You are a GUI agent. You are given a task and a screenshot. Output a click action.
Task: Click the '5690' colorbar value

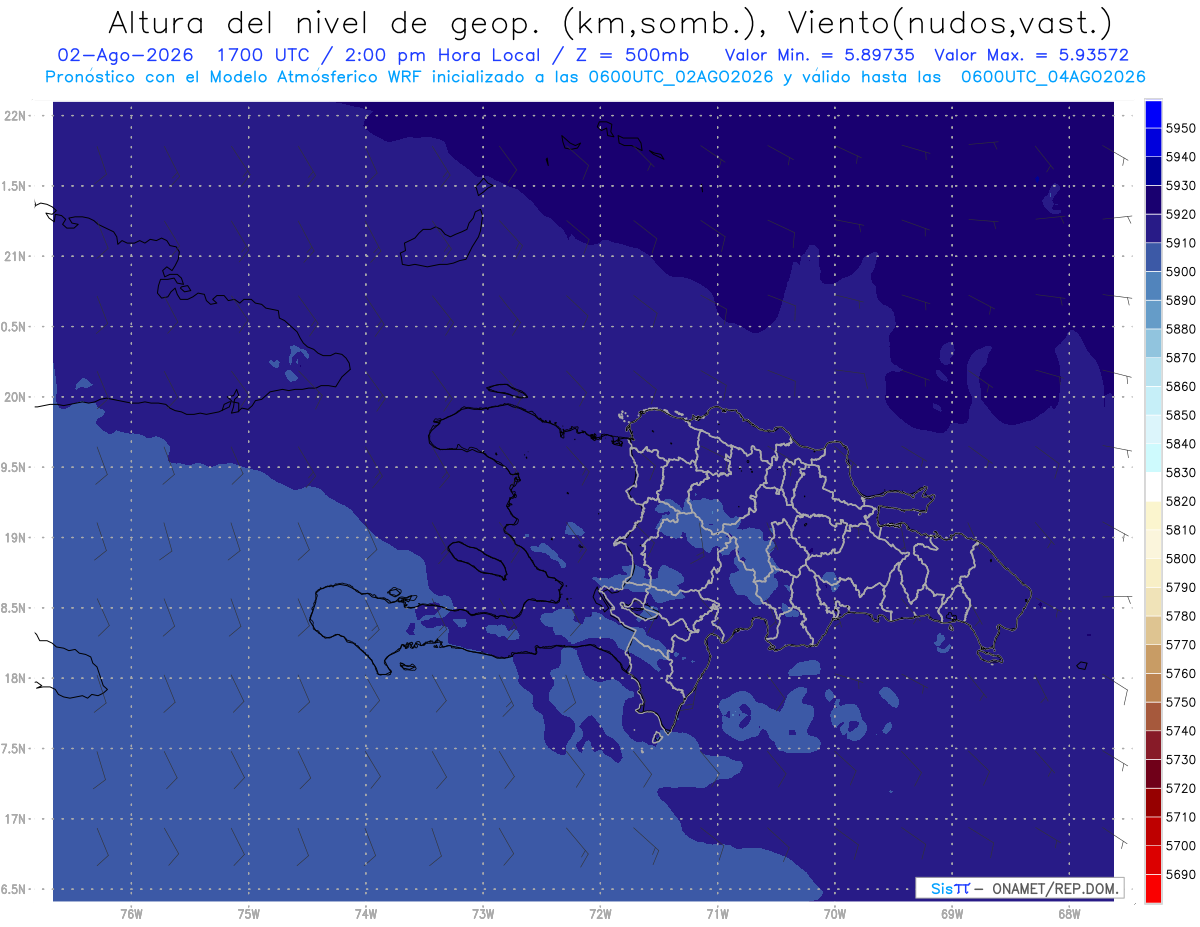[x=1180, y=874]
